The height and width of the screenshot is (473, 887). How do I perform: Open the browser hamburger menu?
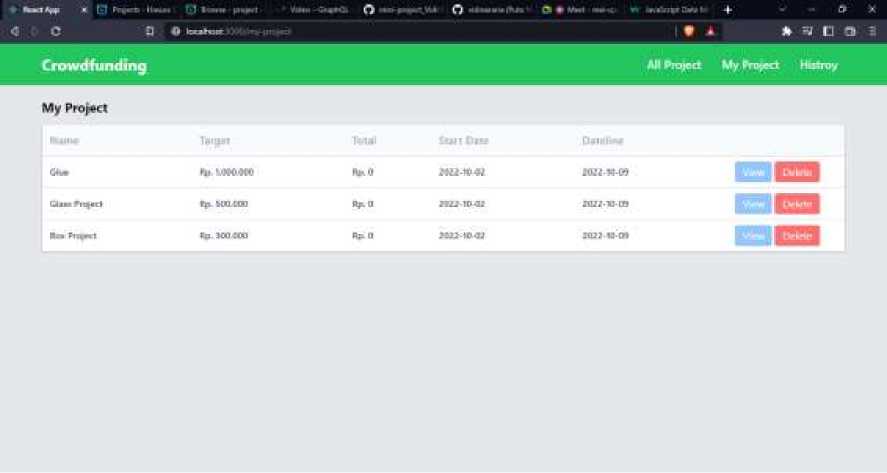click(872, 31)
